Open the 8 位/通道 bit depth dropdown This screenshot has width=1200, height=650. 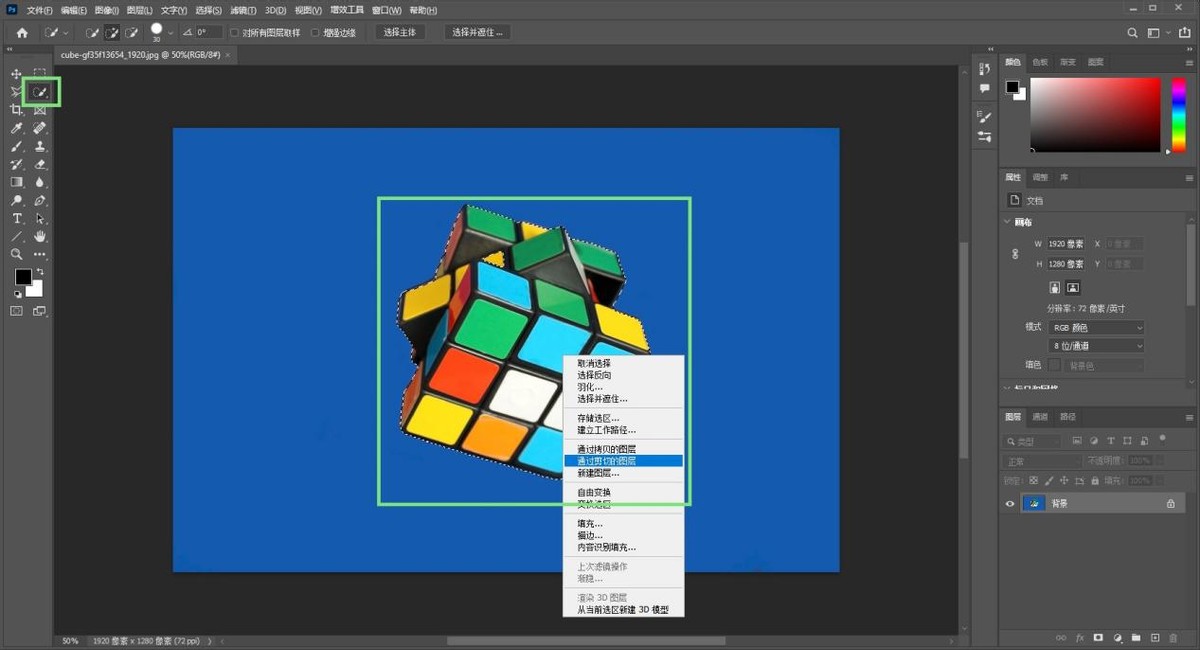point(1097,346)
